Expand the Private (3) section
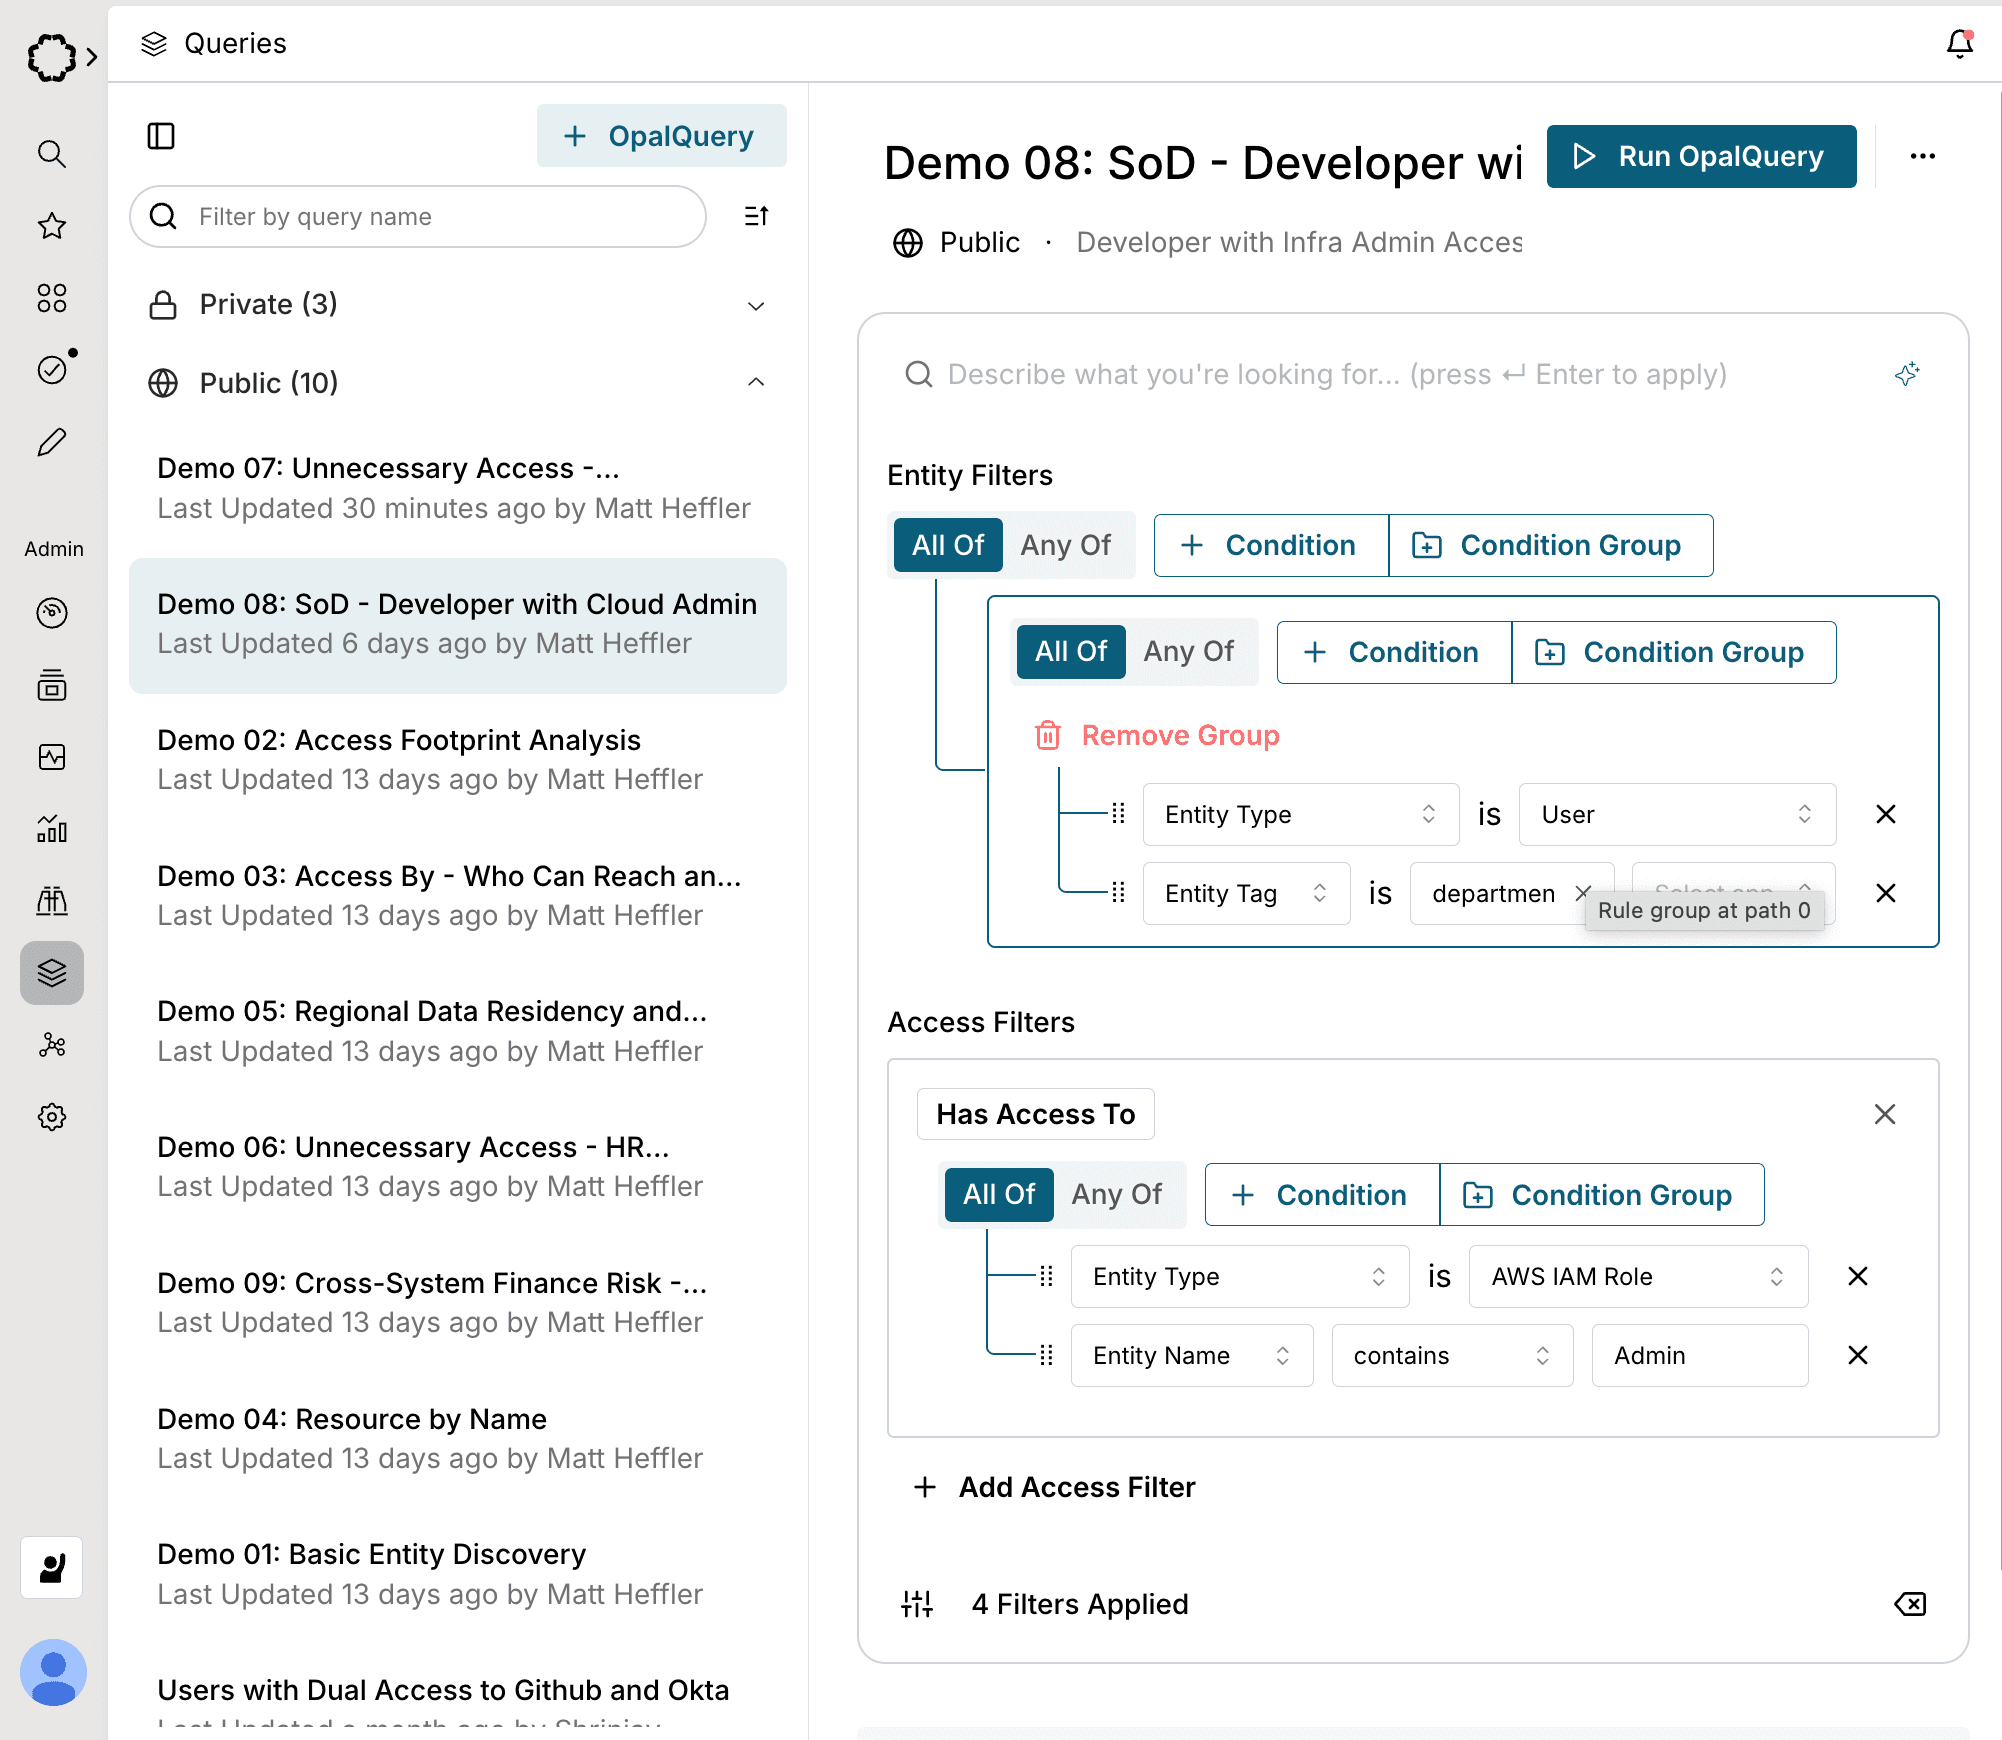Image resolution: width=2002 pixels, height=1740 pixels. tap(756, 305)
